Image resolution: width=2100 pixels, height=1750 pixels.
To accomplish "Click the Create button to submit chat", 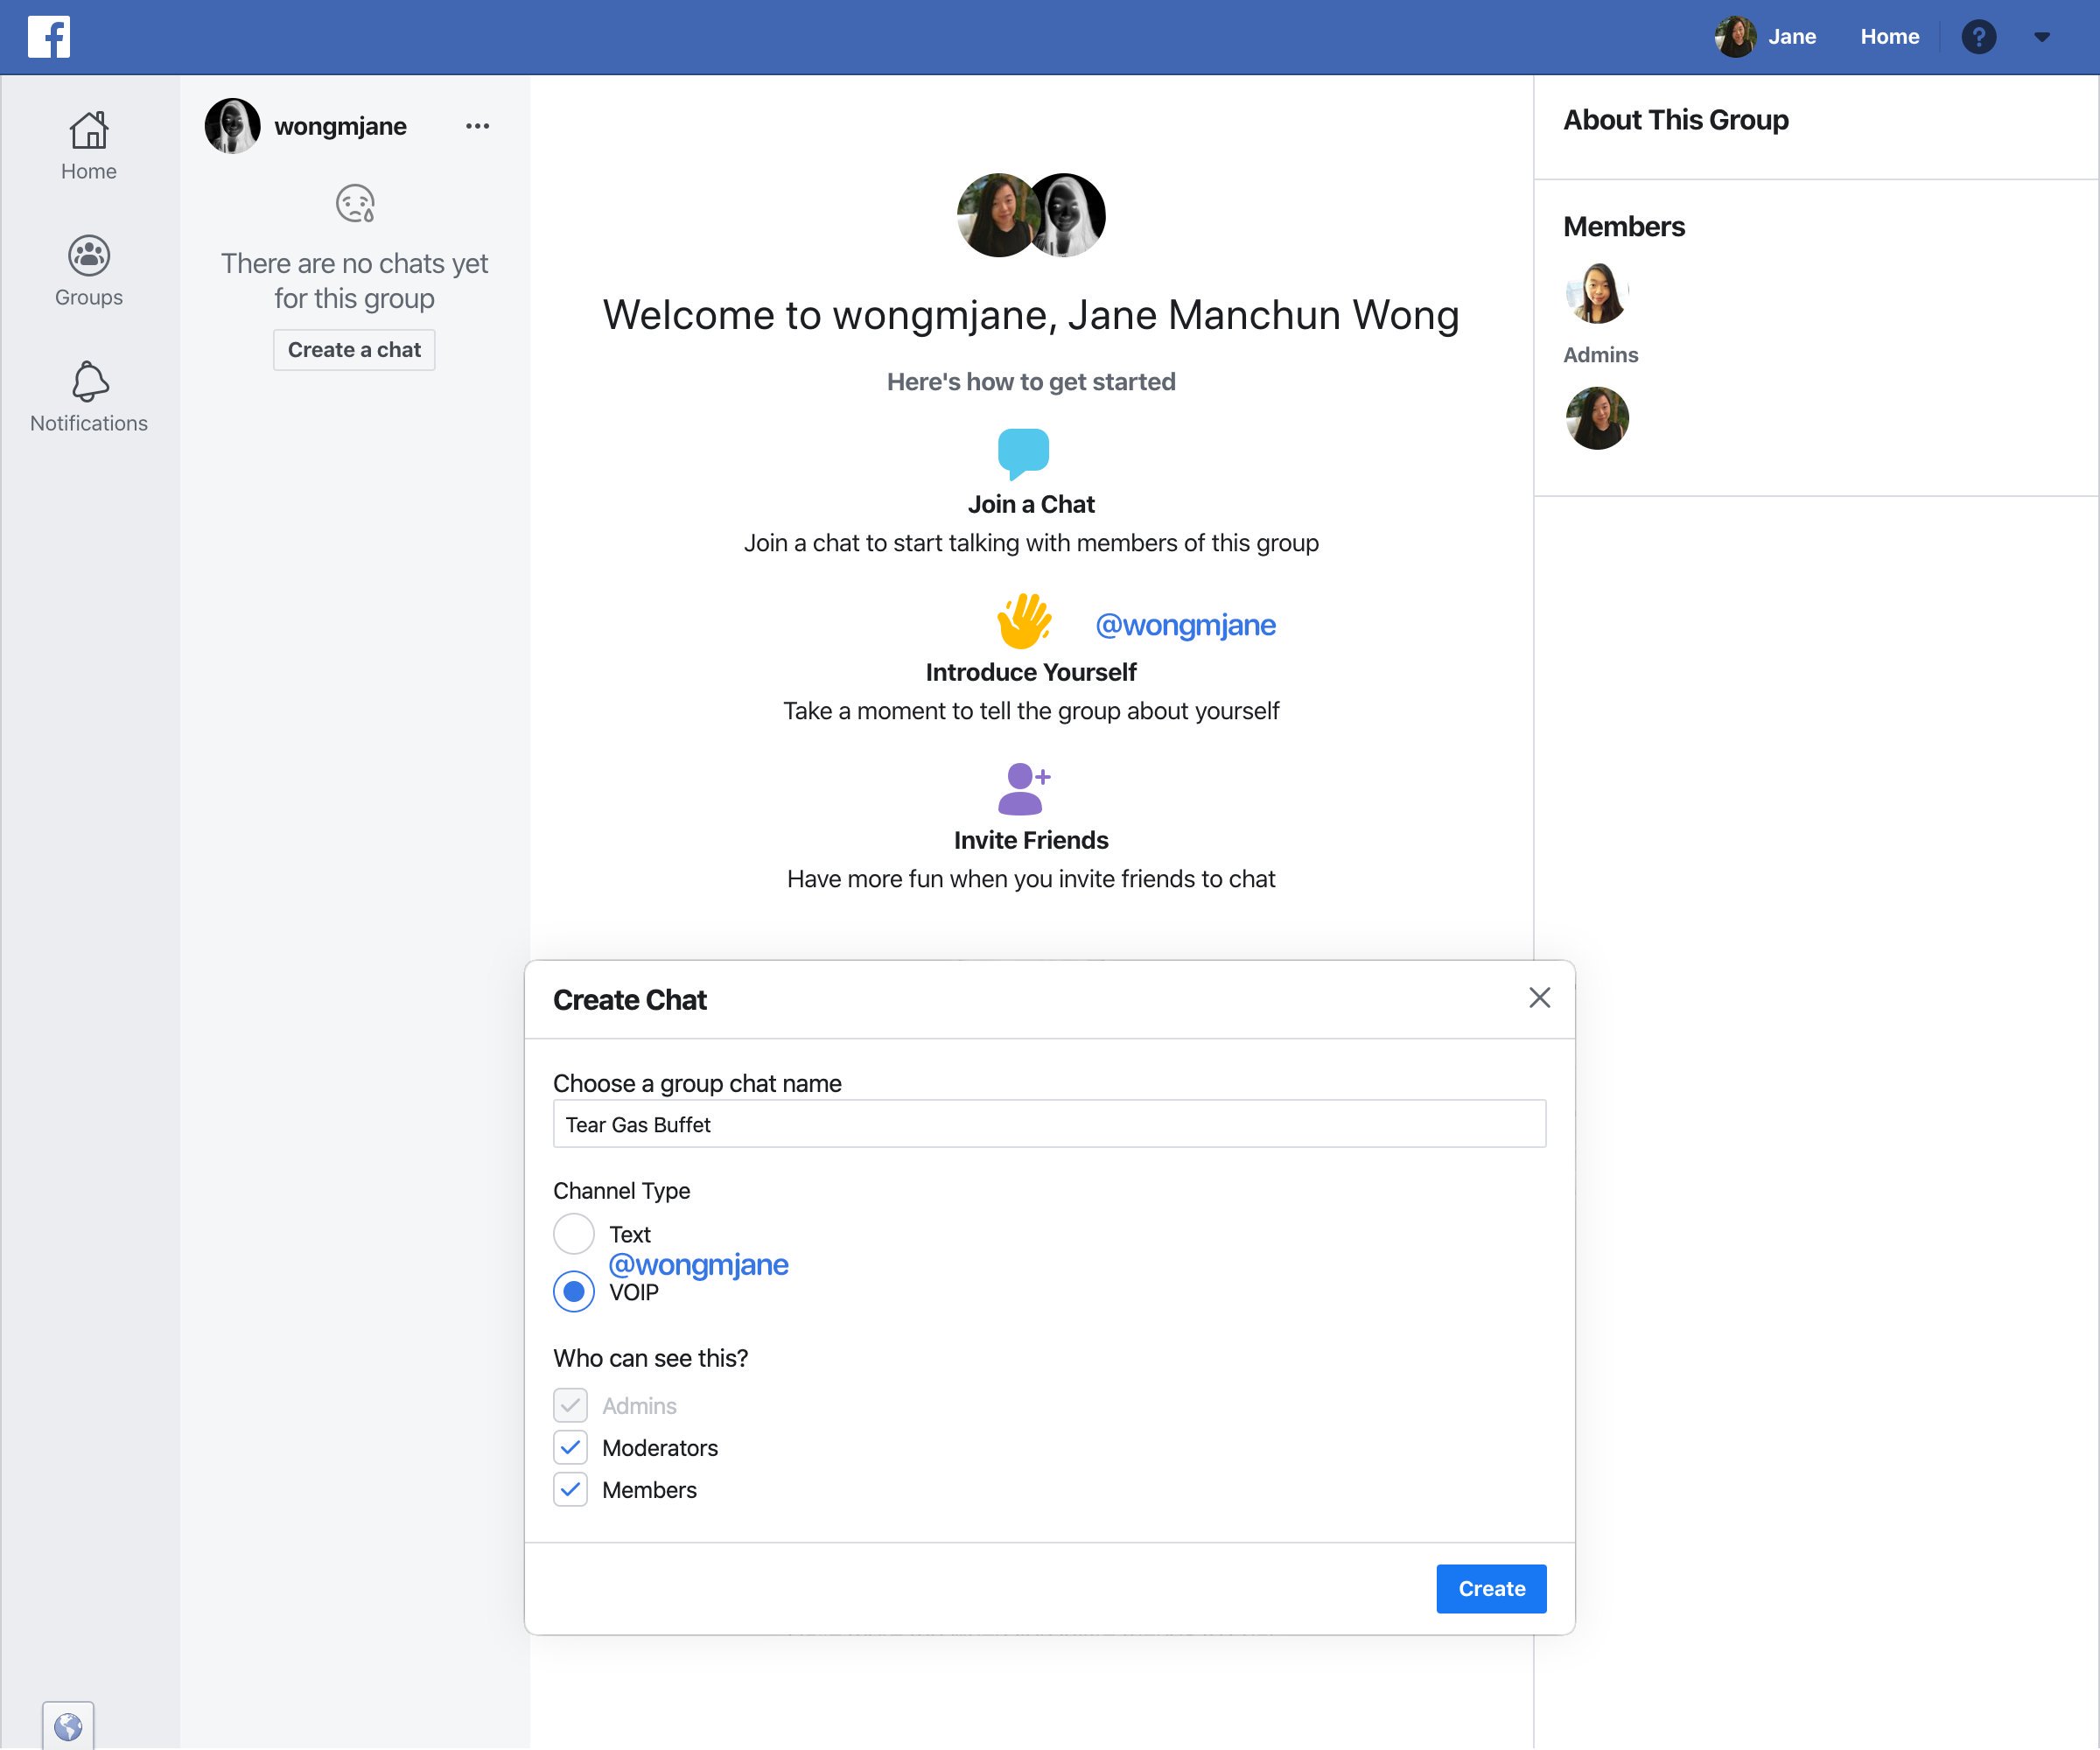I will tap(1491, 1588).
